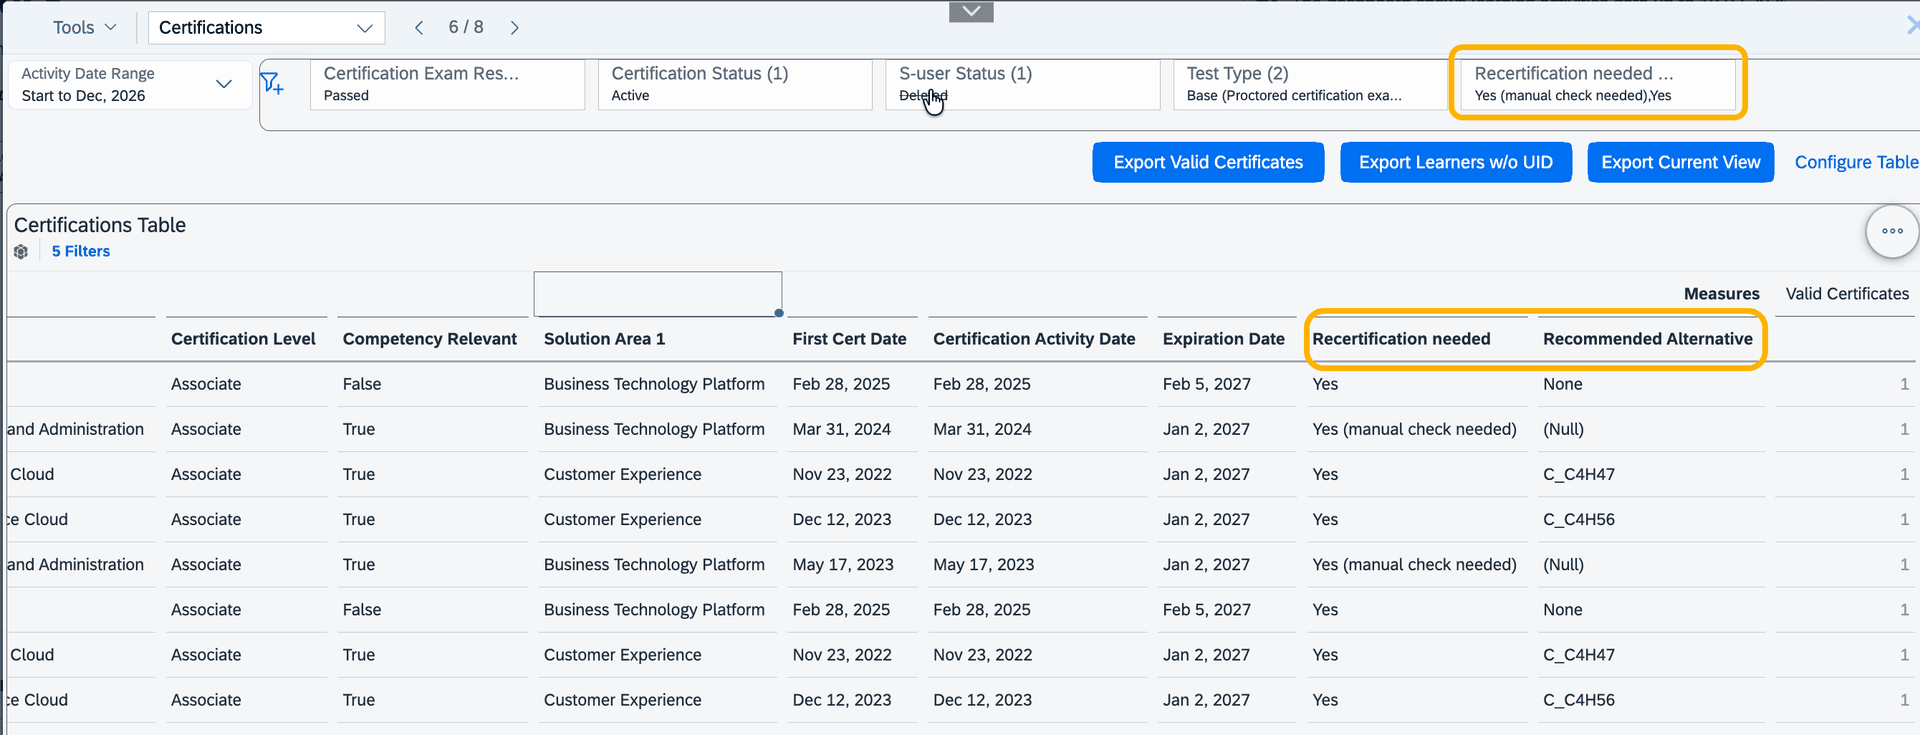Click the May 17, 2023 Certification Activity Date cell
The height and width of the screenshot is (735, 1920).
pyautogui.click(x=983, y=564)
